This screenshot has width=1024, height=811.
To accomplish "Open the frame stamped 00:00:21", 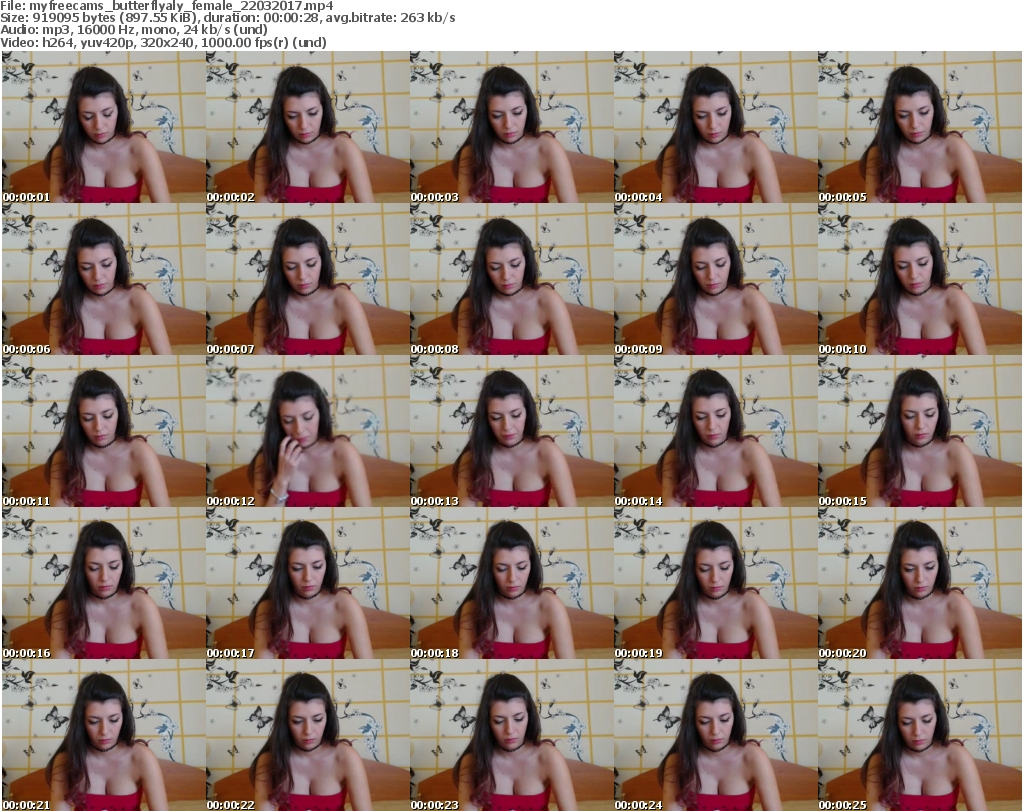I will coord(104,735).
